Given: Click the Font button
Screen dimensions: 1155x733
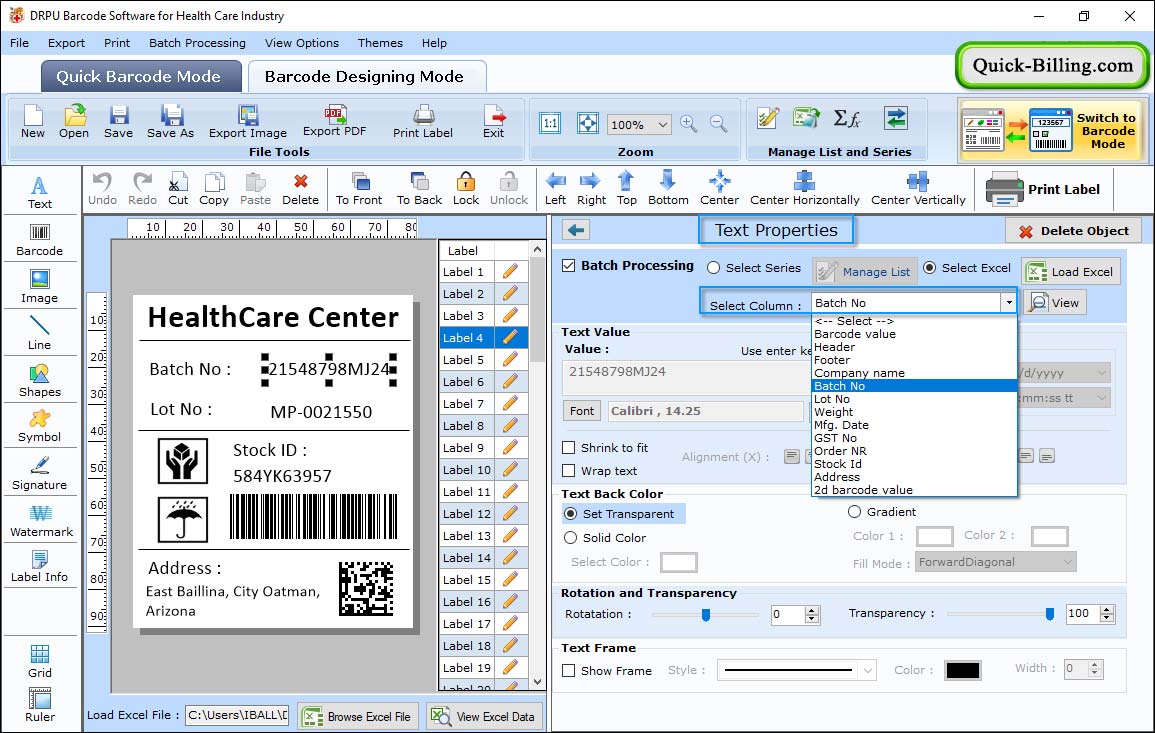Looking at the screenshot, I should pyautogui.click(x=582, y=411).
